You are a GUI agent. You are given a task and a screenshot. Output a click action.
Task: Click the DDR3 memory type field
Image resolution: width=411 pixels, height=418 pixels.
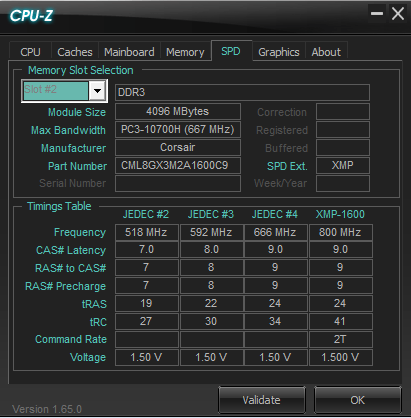(x=242, y=92)
